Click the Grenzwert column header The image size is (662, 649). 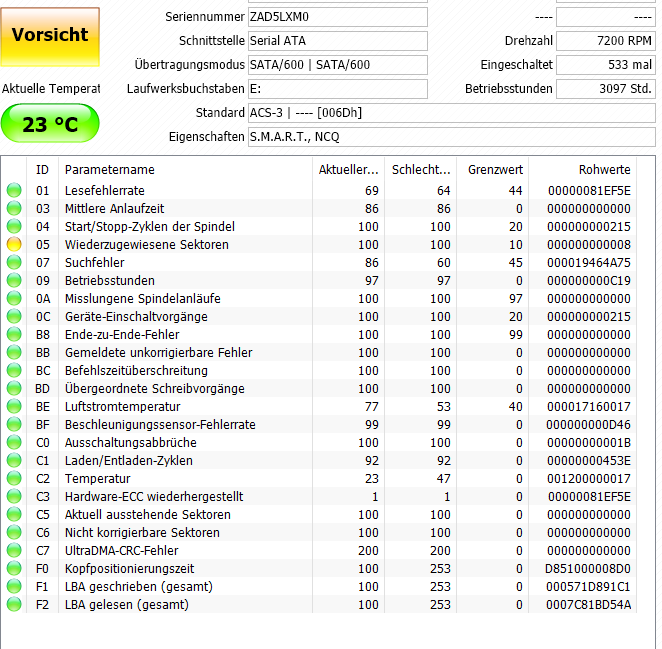493,170
